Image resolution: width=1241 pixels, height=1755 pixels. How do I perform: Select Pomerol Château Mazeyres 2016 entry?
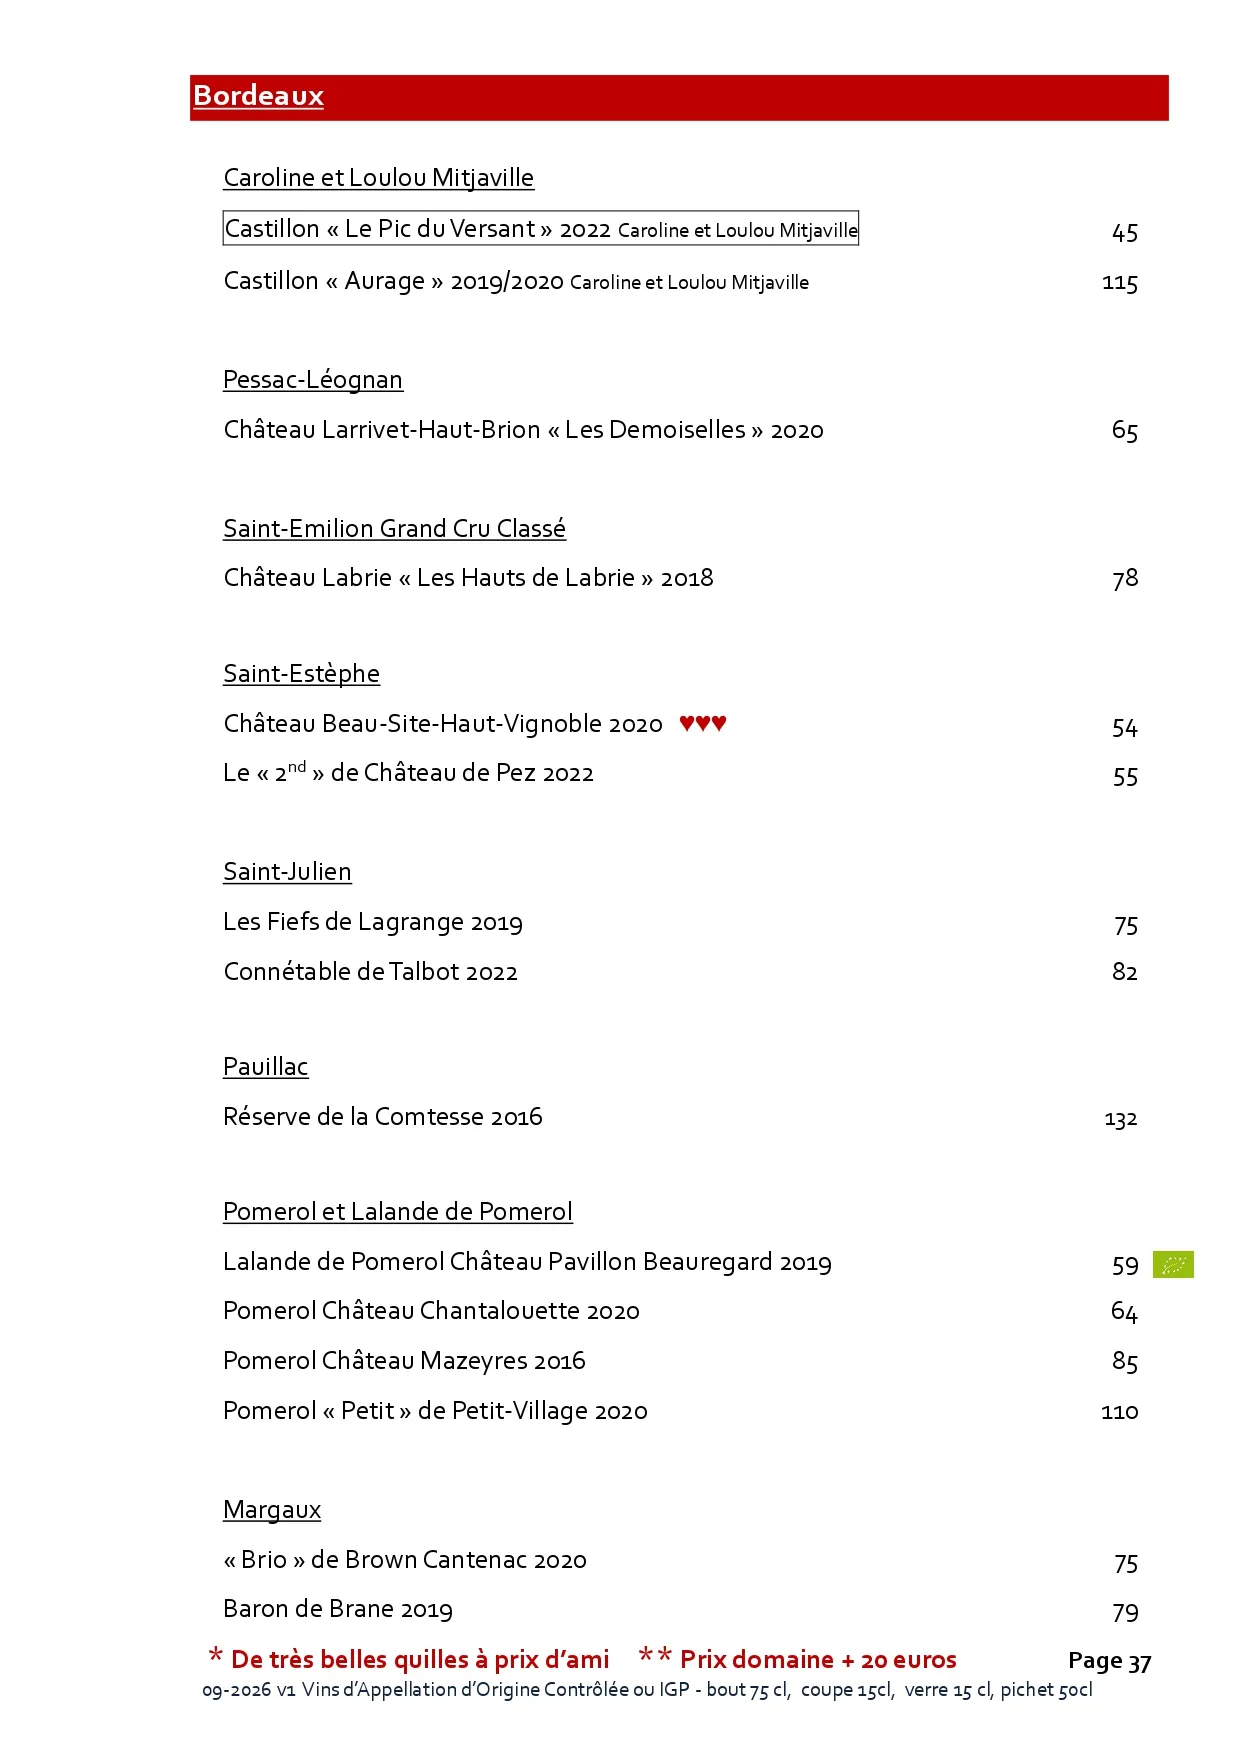tap(405, 1361)
